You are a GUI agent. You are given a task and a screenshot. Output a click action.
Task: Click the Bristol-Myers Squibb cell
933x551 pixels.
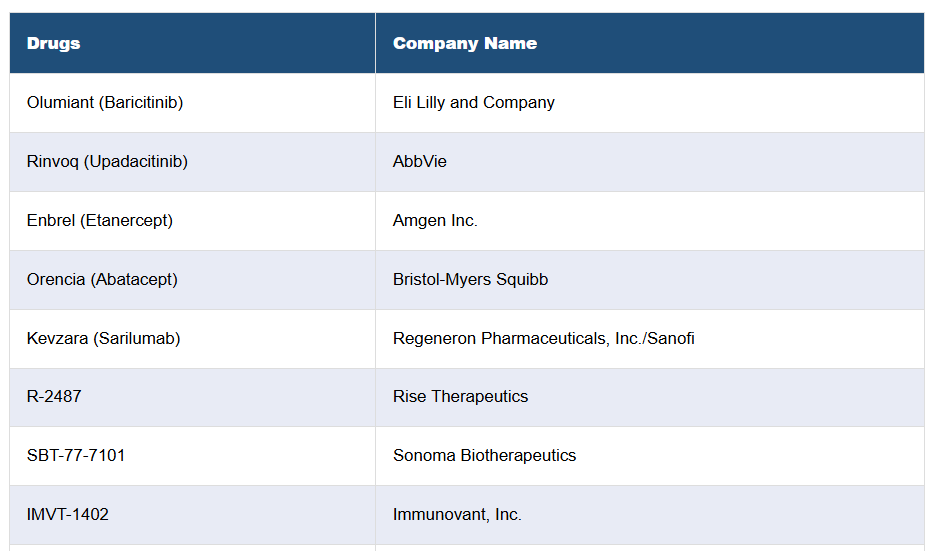(x=470, y=279)
